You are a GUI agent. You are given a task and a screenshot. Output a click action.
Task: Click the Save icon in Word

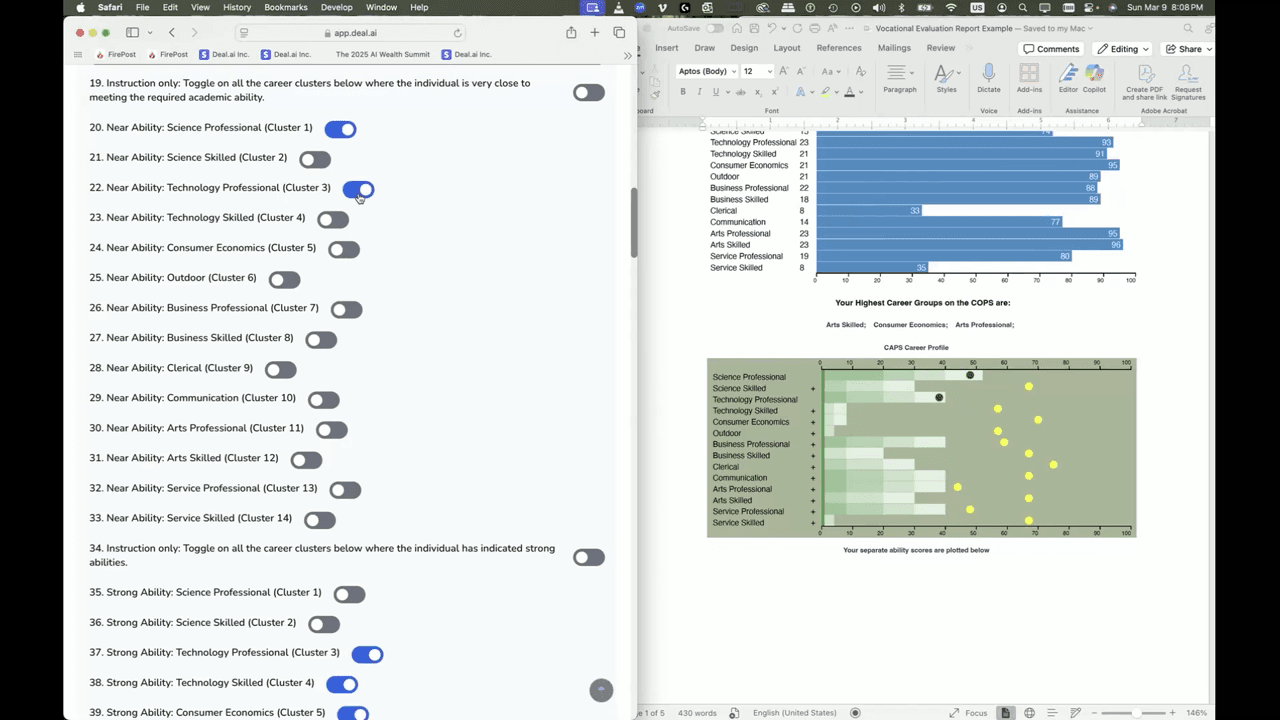(753, 28)
